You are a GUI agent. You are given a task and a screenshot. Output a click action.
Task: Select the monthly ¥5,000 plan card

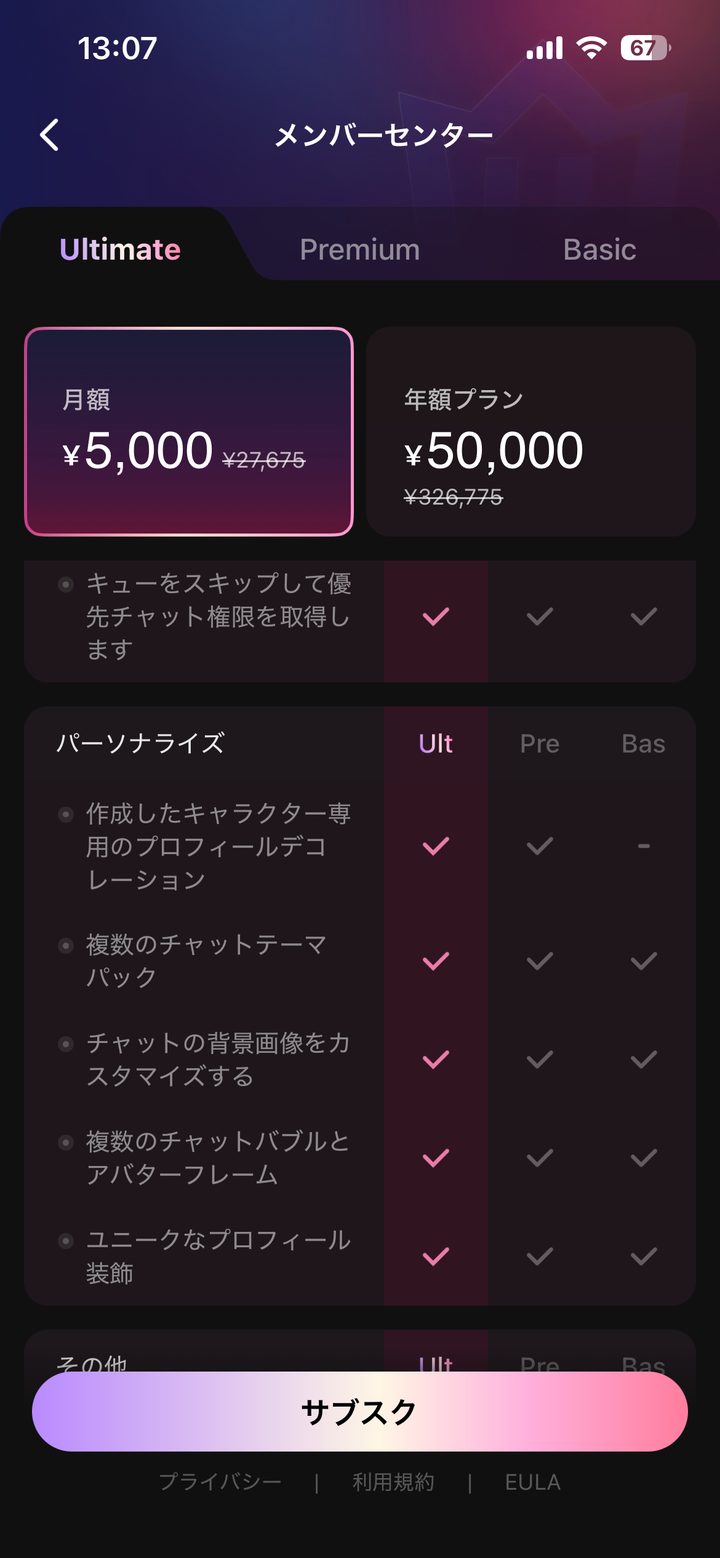point(189,431)
